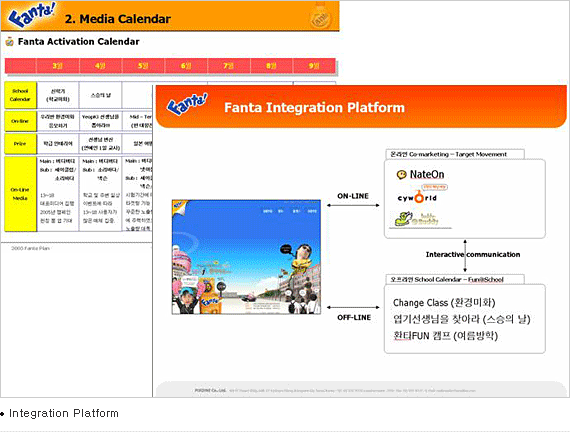Click the gray footer bar of the Integration slide
This screenshot has height=443, width=570.
point(361,389)
